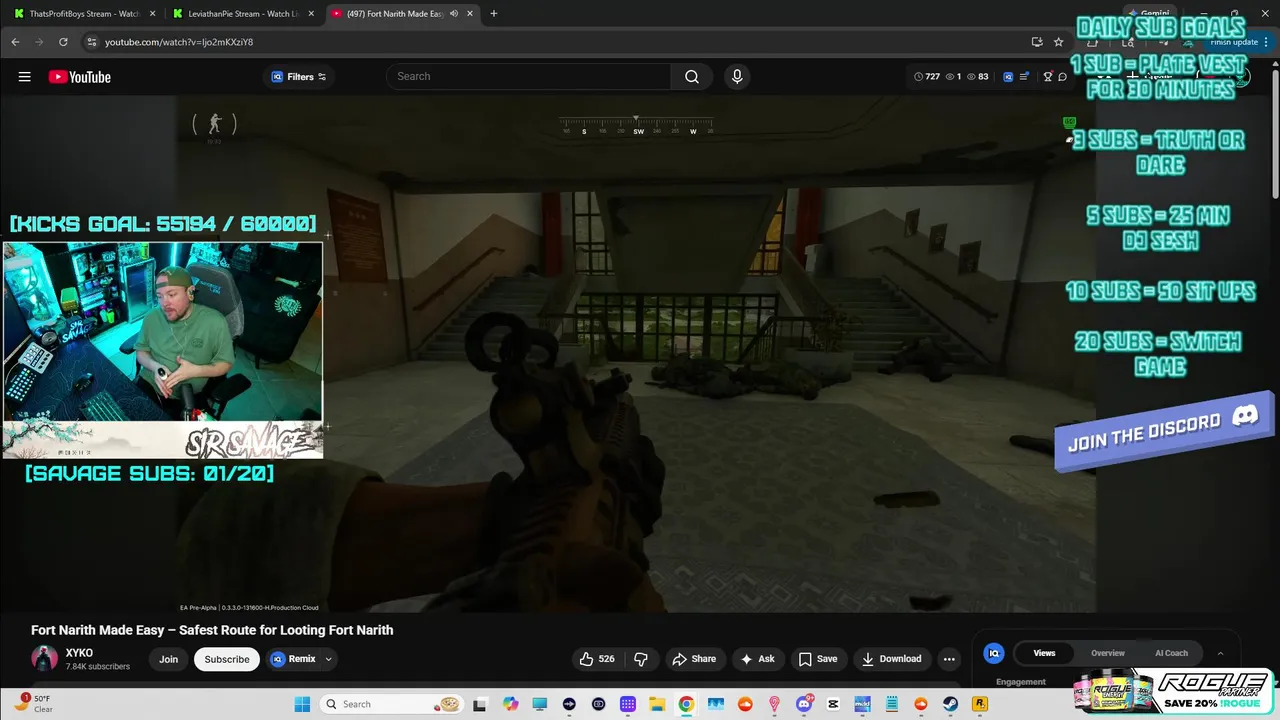Open the Windows Start menu
This screenshot has height=720, width=1280.
point(302,704)
